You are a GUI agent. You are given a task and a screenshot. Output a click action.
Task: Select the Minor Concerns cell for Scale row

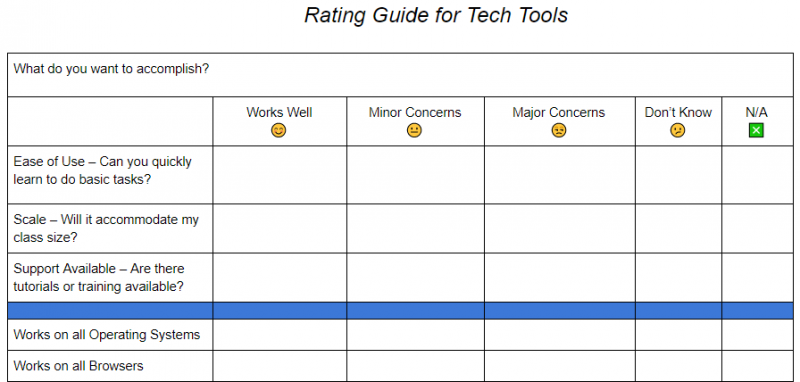click(415, 228)
